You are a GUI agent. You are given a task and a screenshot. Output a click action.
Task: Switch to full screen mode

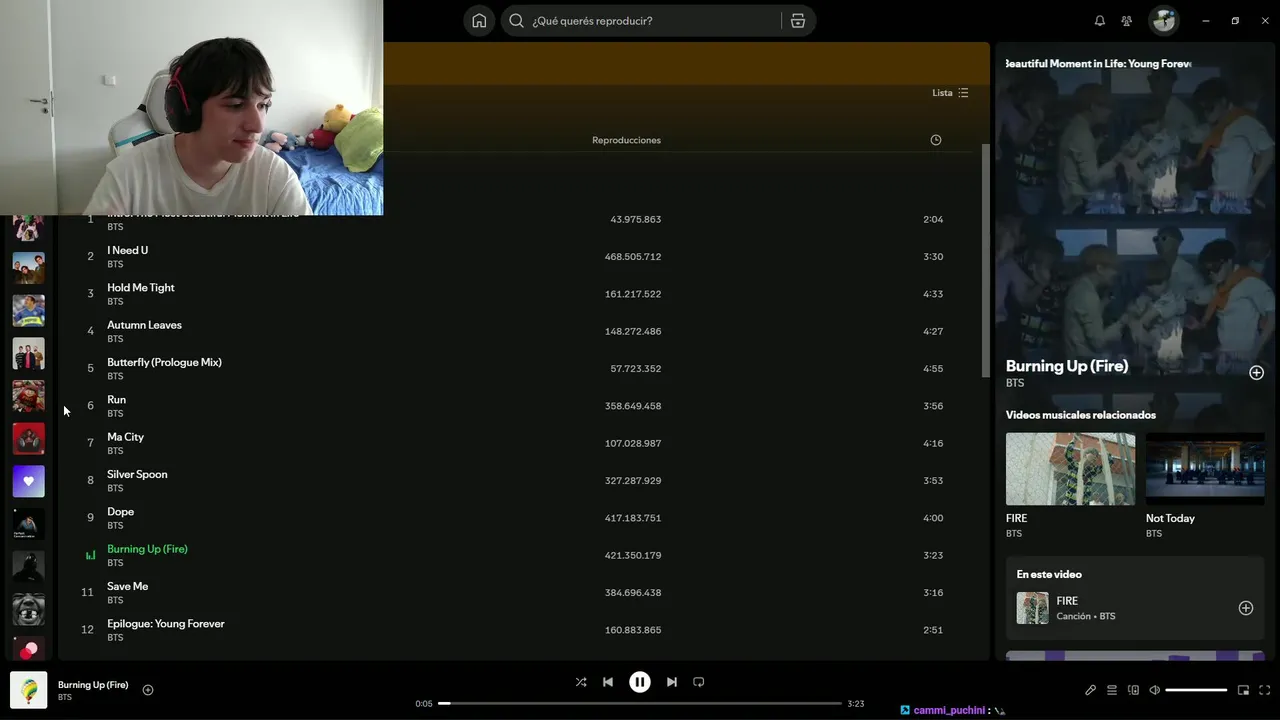pos(1265,690)
